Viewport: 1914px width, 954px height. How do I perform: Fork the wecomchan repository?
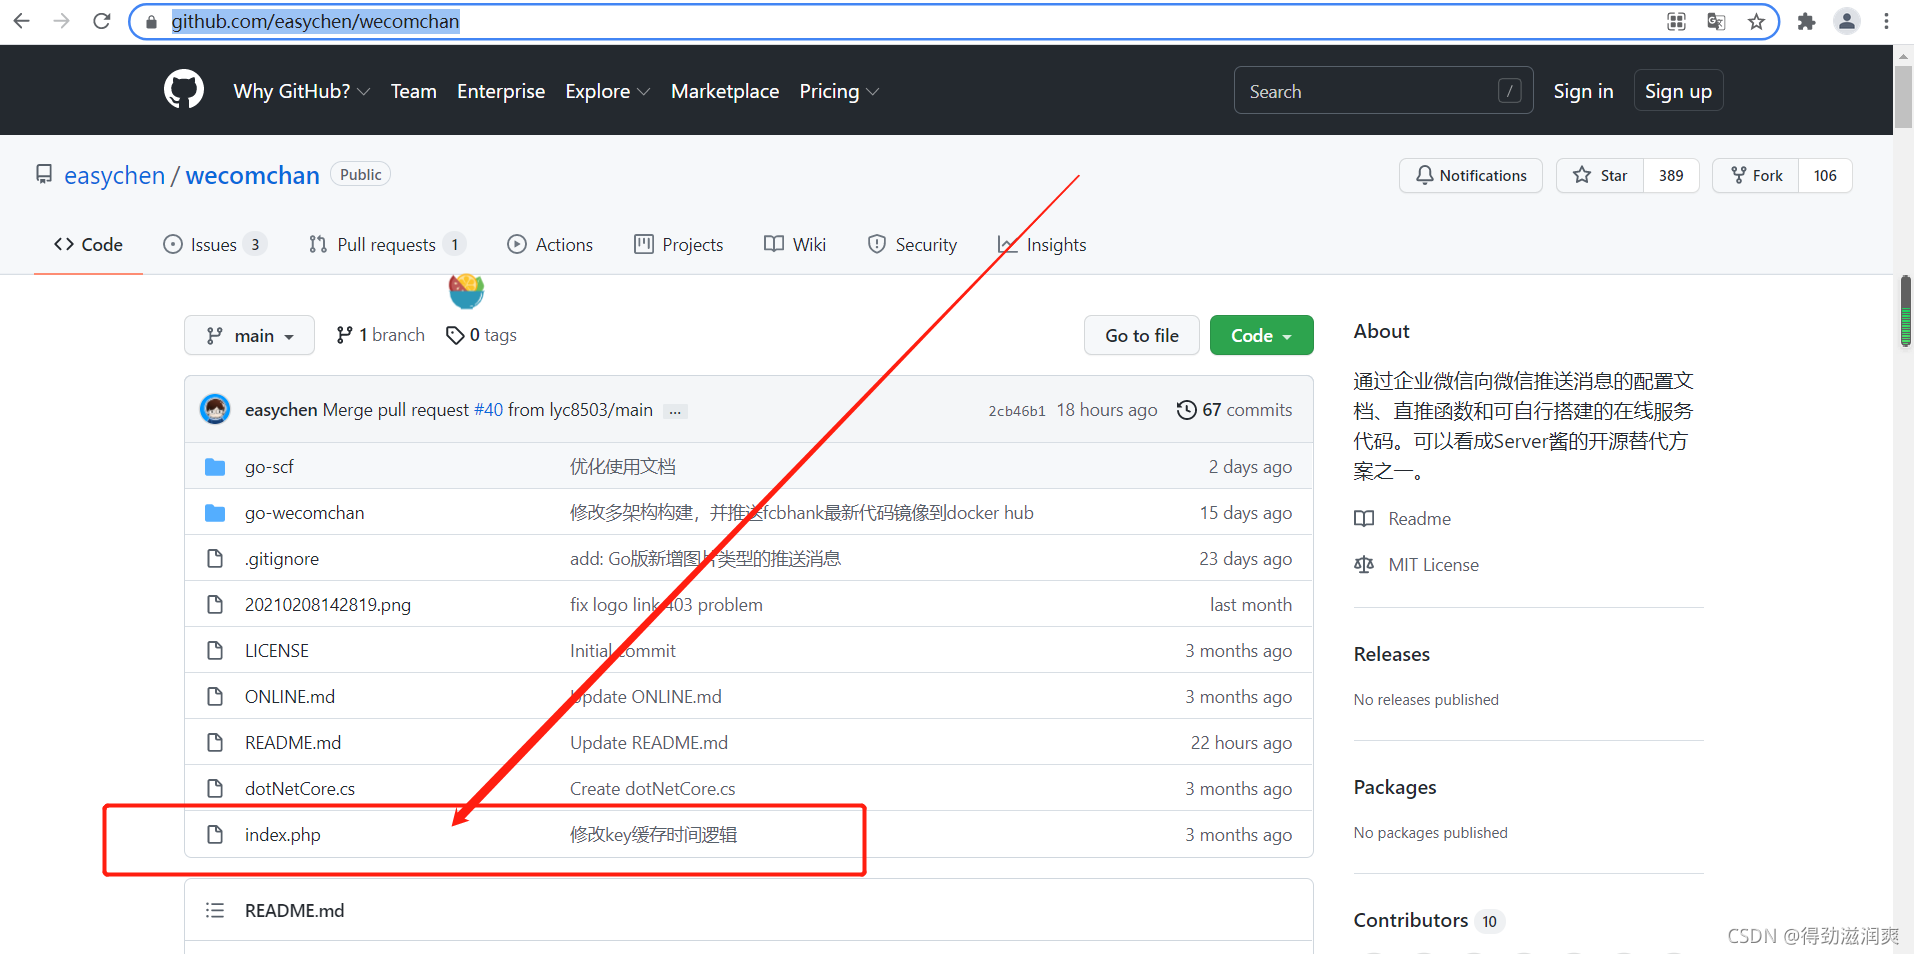(x=1756, y=175)
